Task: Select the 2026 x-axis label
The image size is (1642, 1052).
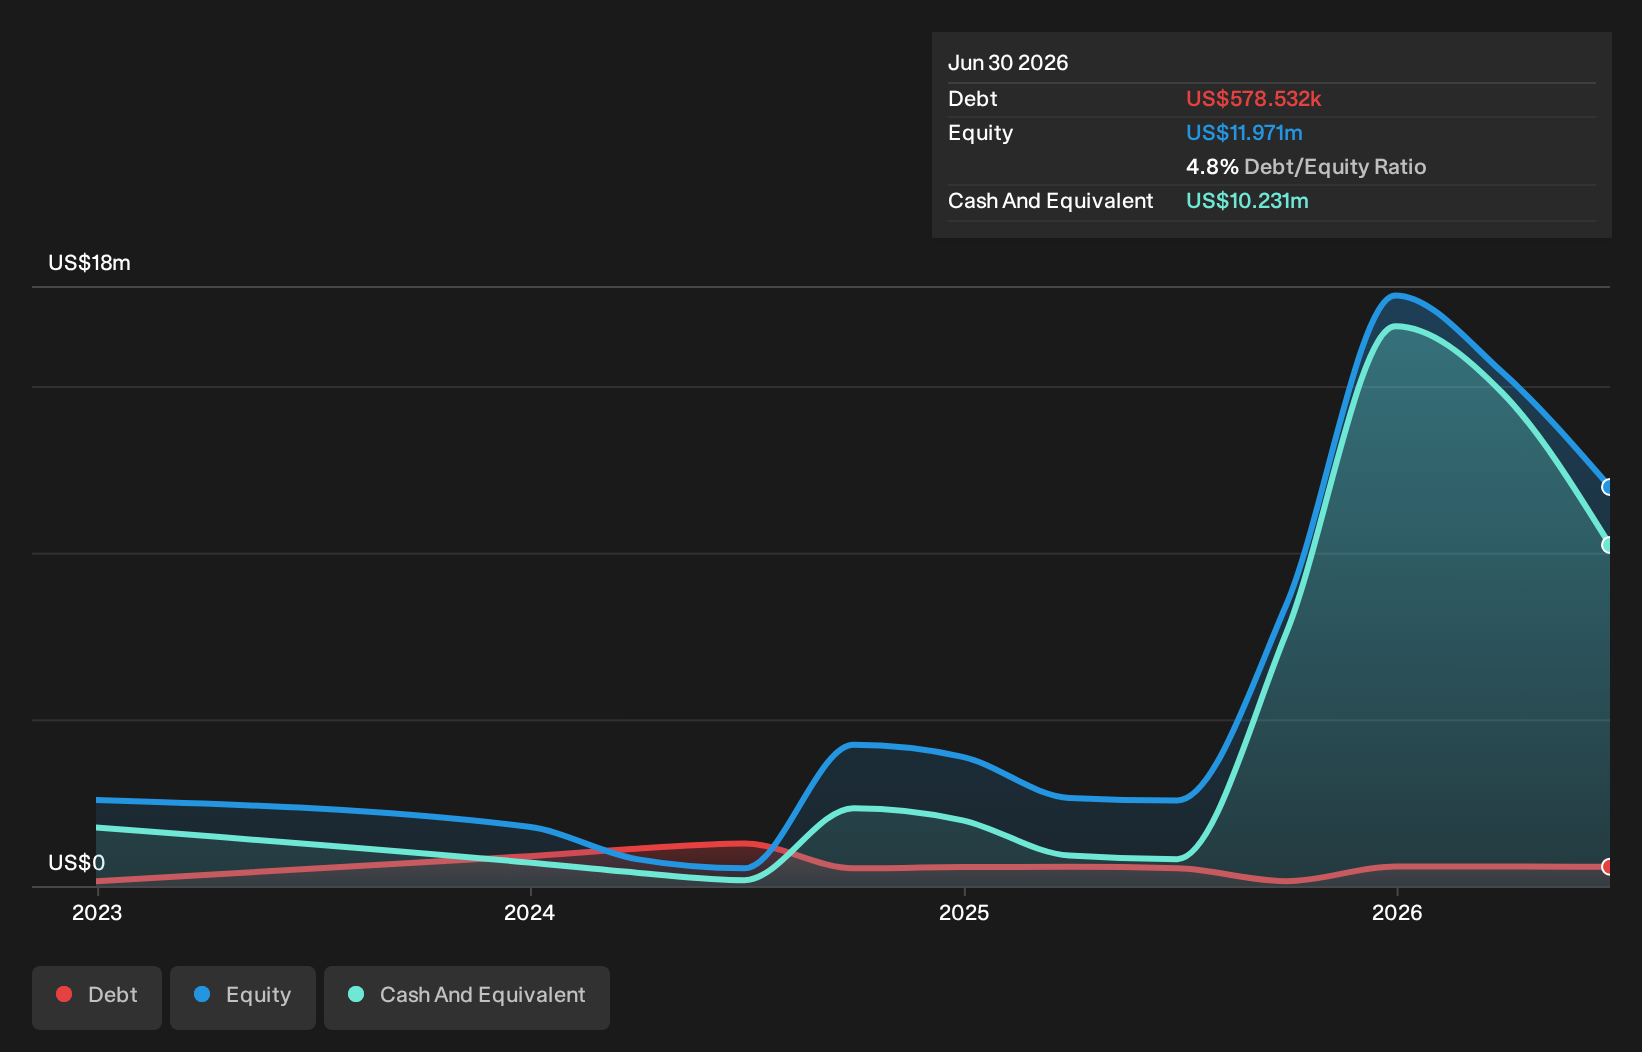Action: [x=1397, y=912]
